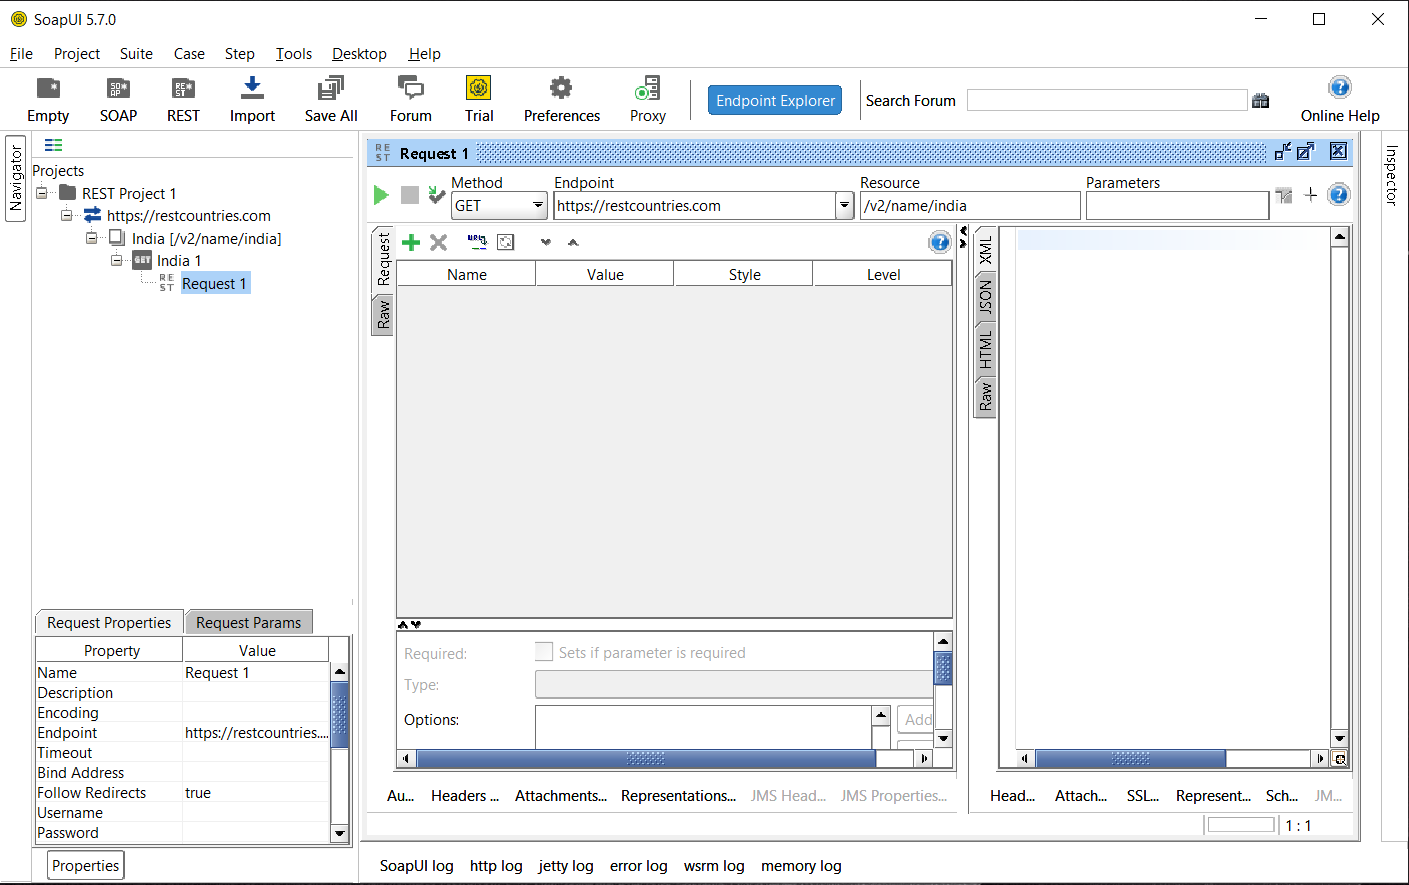Switch to Request Params tab
The image size is (1409, 885).
click(248, 623)
